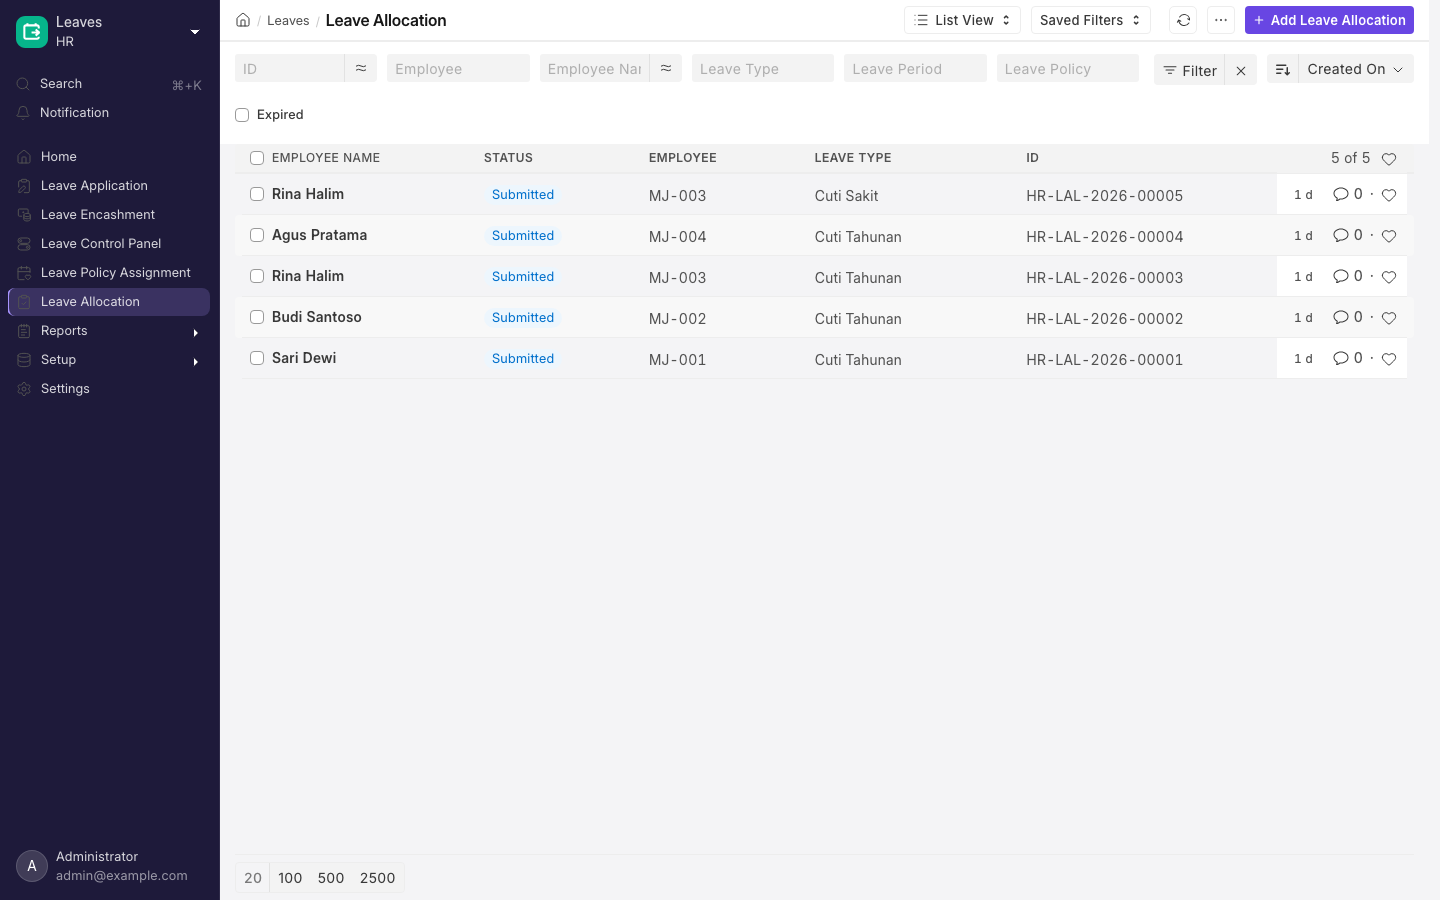Check the Sari Dewi row checkbox
1440x900 pixels.
(x=257, y=358)
